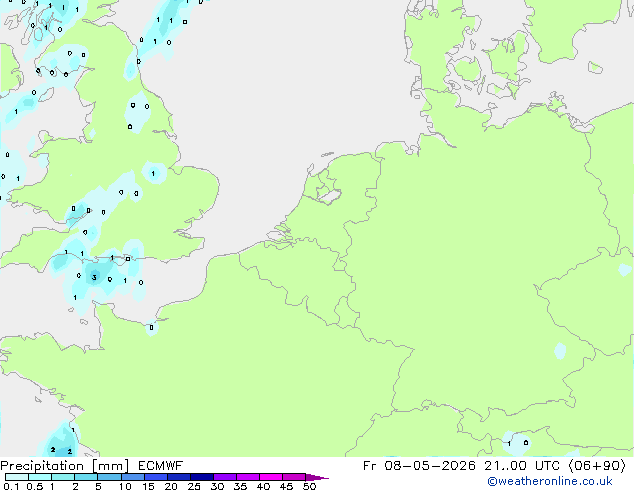Pick the 15–20 mm legend color band
The height and width of the screenshot is (490, 634).
155,477
